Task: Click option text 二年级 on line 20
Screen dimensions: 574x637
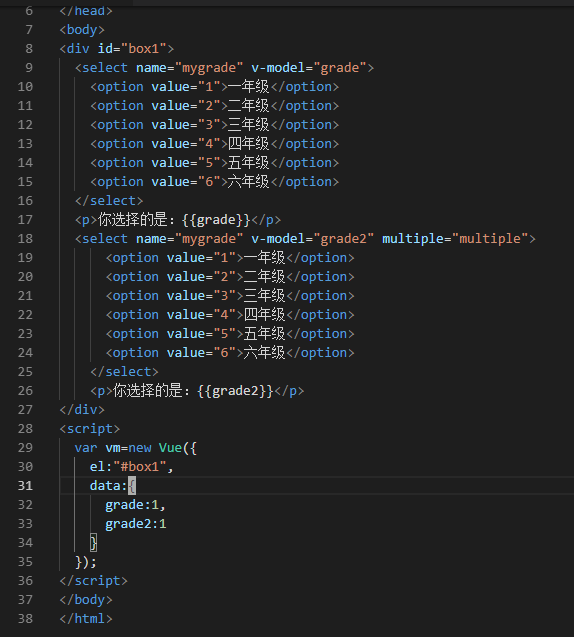Action: coord(264,277)
